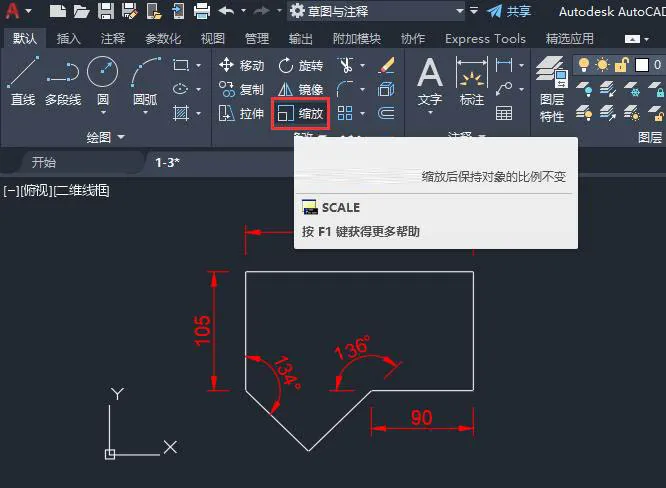Select the Line (直线) tool
This screenshot has height=488, width=666.
click(23, 82)
